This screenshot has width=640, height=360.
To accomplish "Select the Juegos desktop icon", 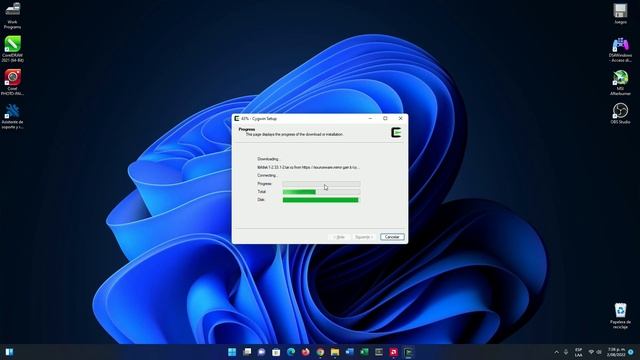I will coord(620,13).
